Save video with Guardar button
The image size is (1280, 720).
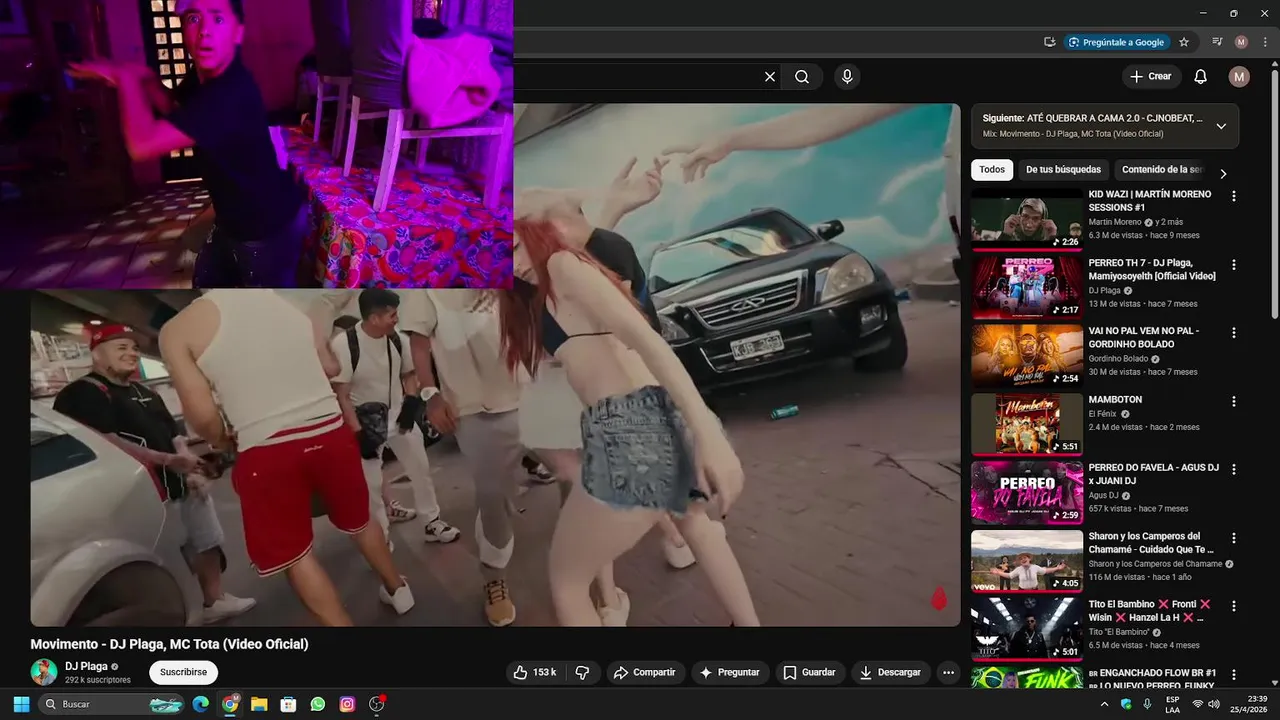pyautogui.click(x=810, y=673)
